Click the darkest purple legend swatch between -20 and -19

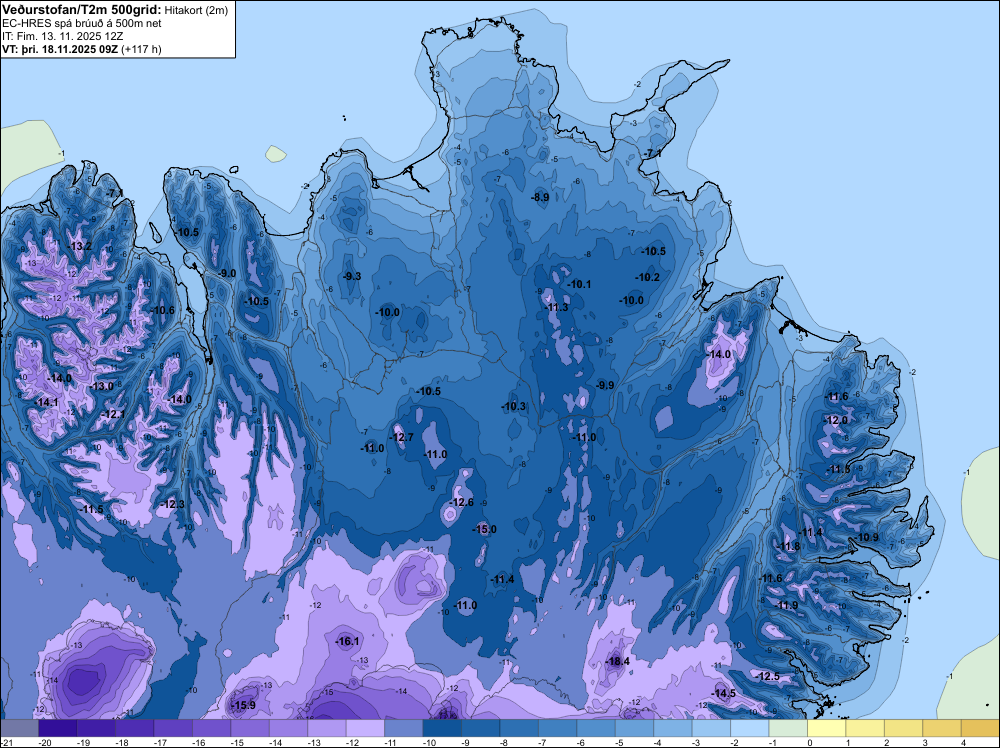coord(57,728)
